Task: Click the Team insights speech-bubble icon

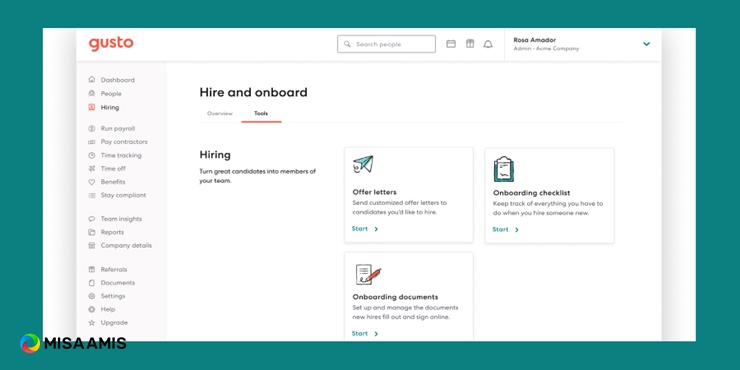Action: coord(92,219)
